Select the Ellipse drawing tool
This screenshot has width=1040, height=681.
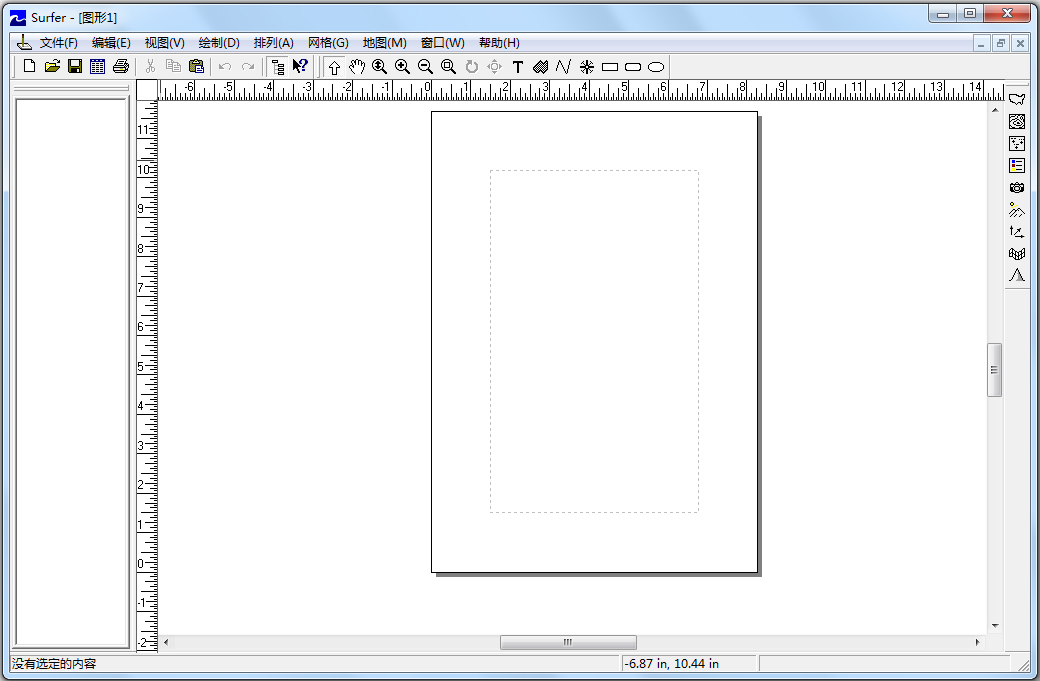click(x=656, y=66)
